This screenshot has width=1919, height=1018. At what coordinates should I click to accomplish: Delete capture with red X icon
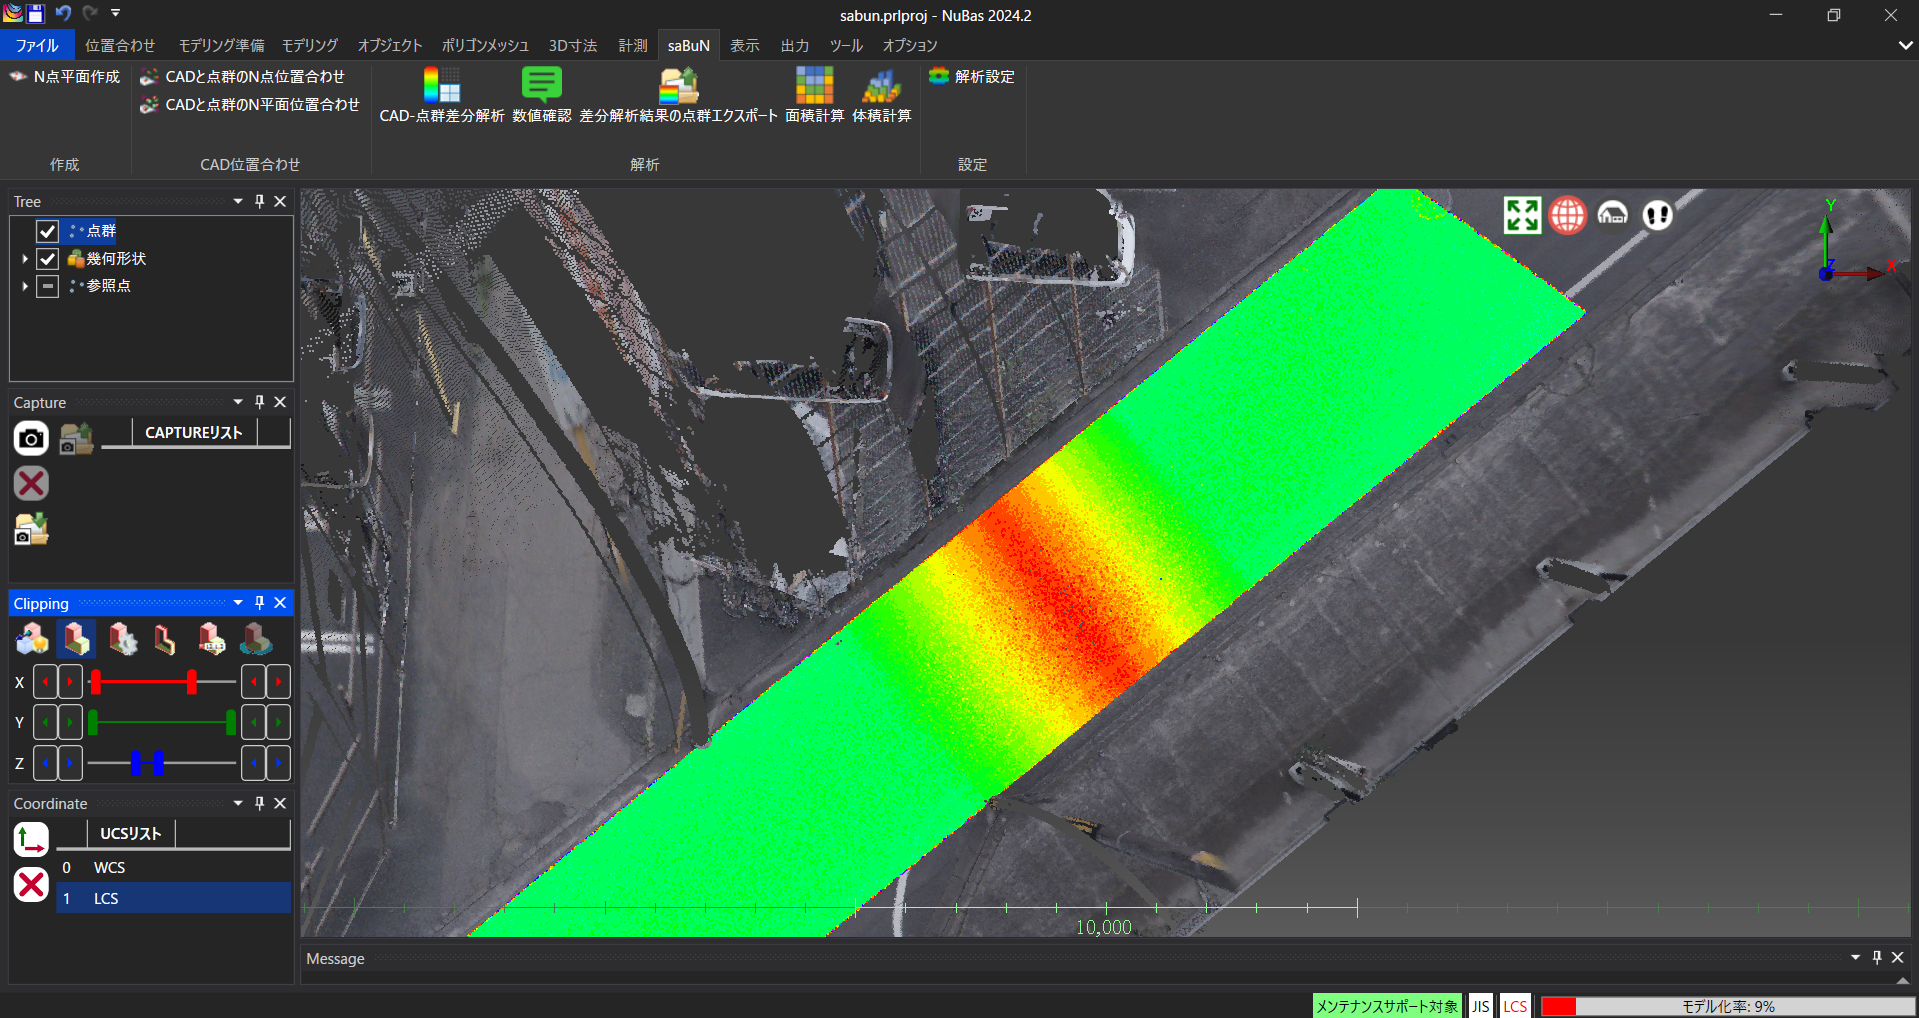[31, 484]
